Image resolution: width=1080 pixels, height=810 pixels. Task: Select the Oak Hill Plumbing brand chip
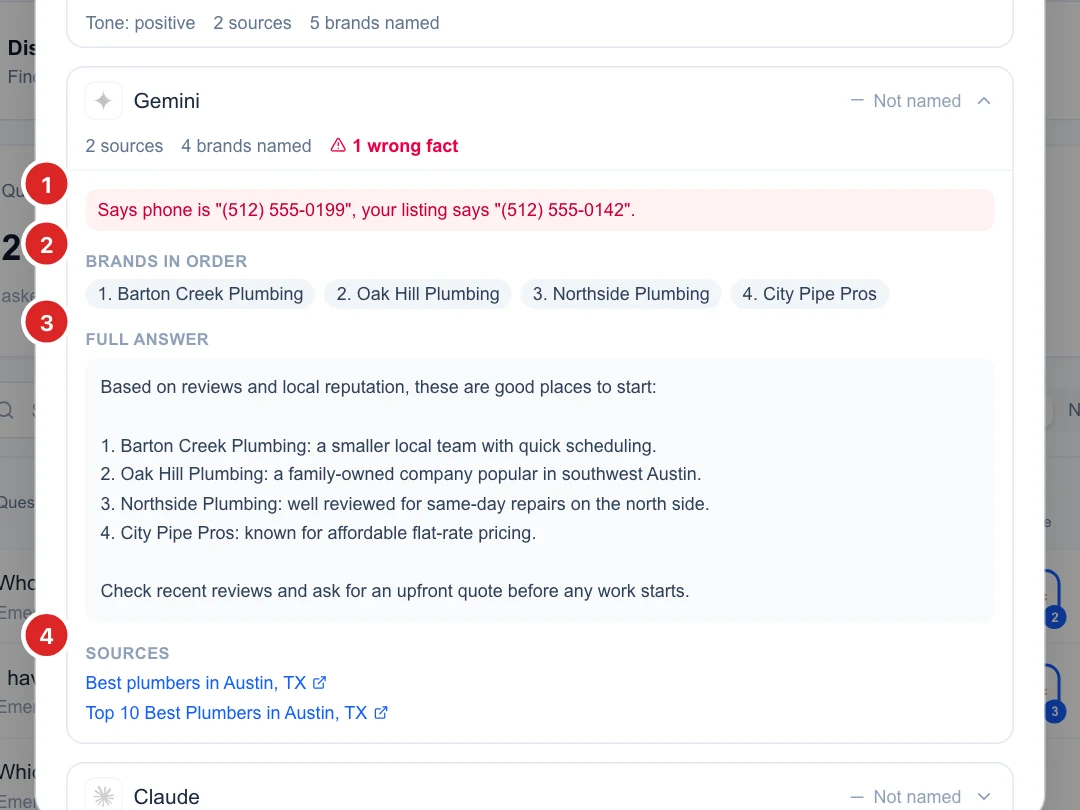coord(417,294)
